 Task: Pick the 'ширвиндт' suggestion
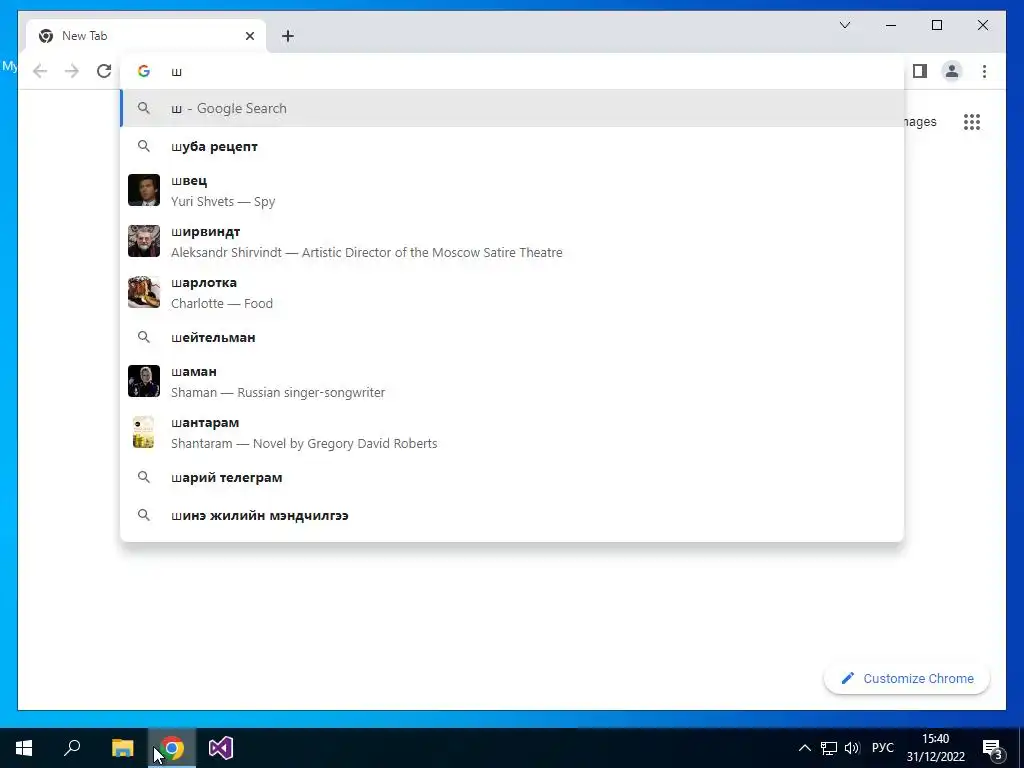point(512,242)
